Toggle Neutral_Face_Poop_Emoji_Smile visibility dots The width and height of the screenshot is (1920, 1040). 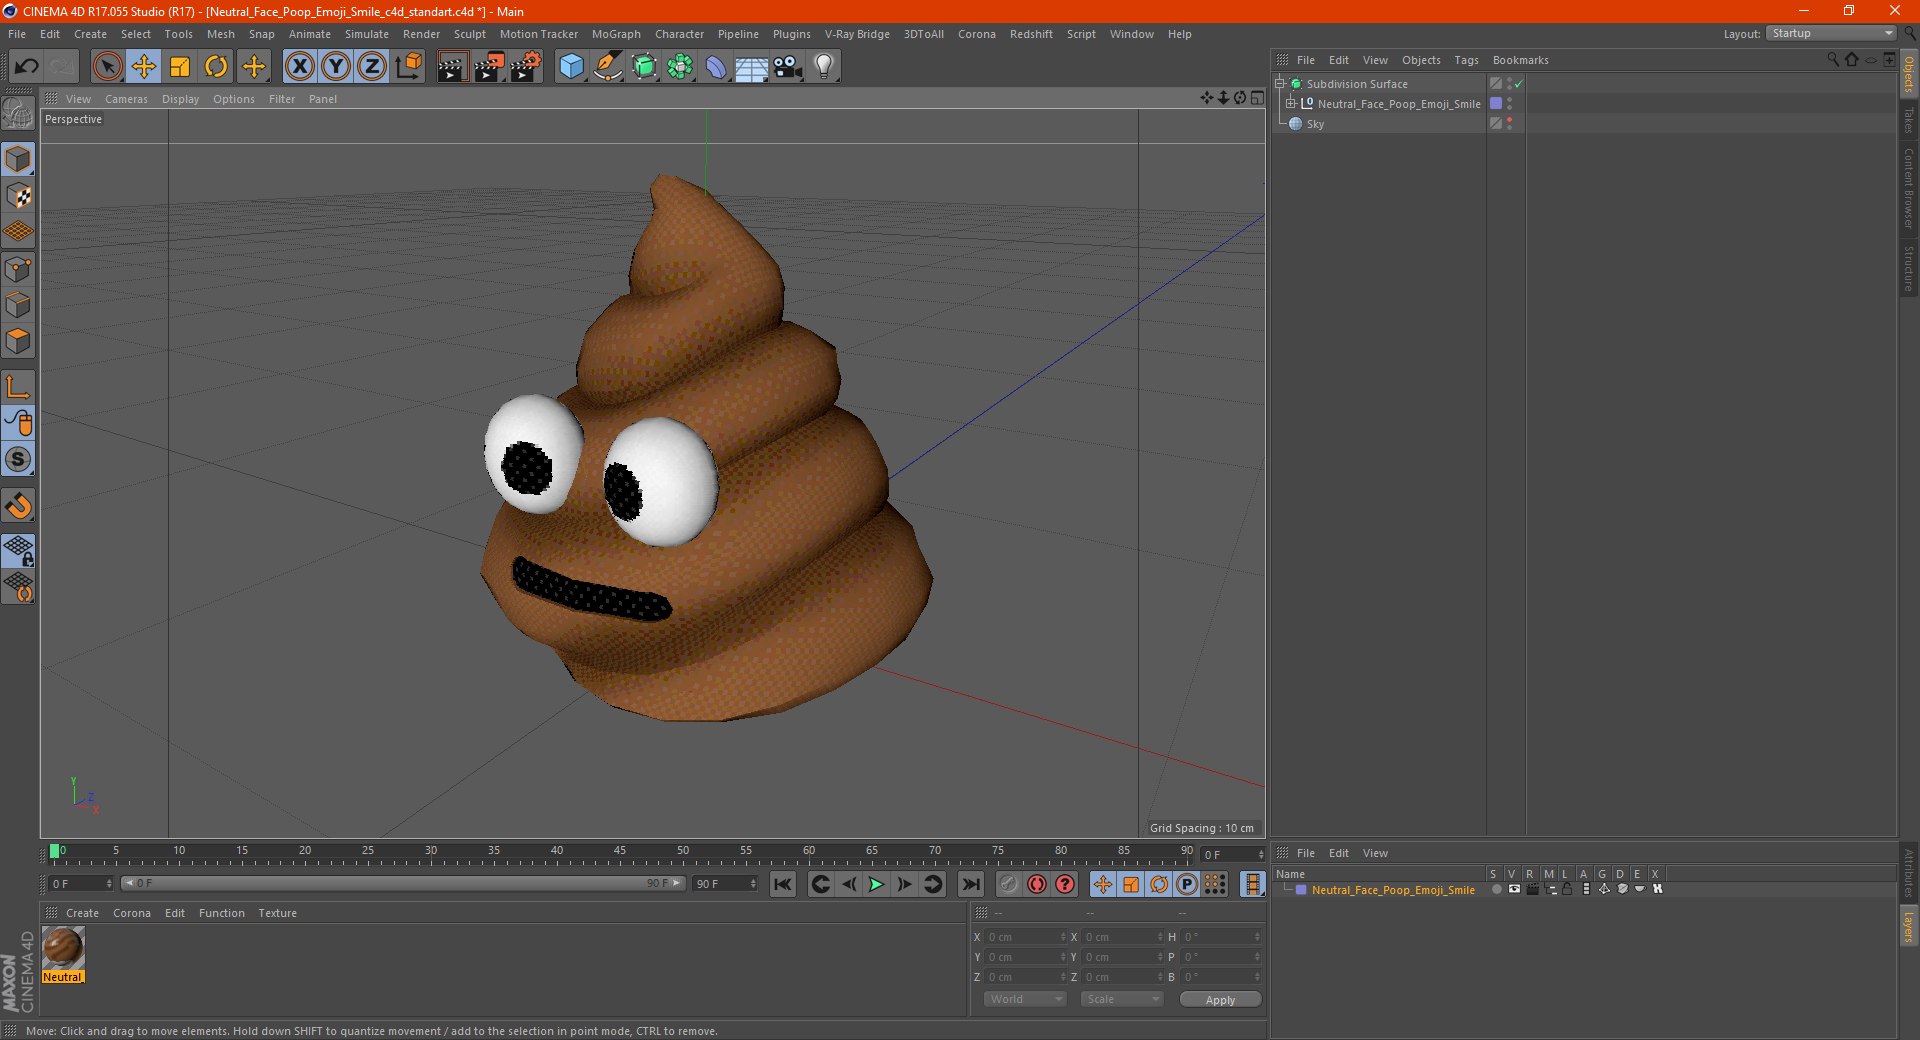tap(1509, 104)
